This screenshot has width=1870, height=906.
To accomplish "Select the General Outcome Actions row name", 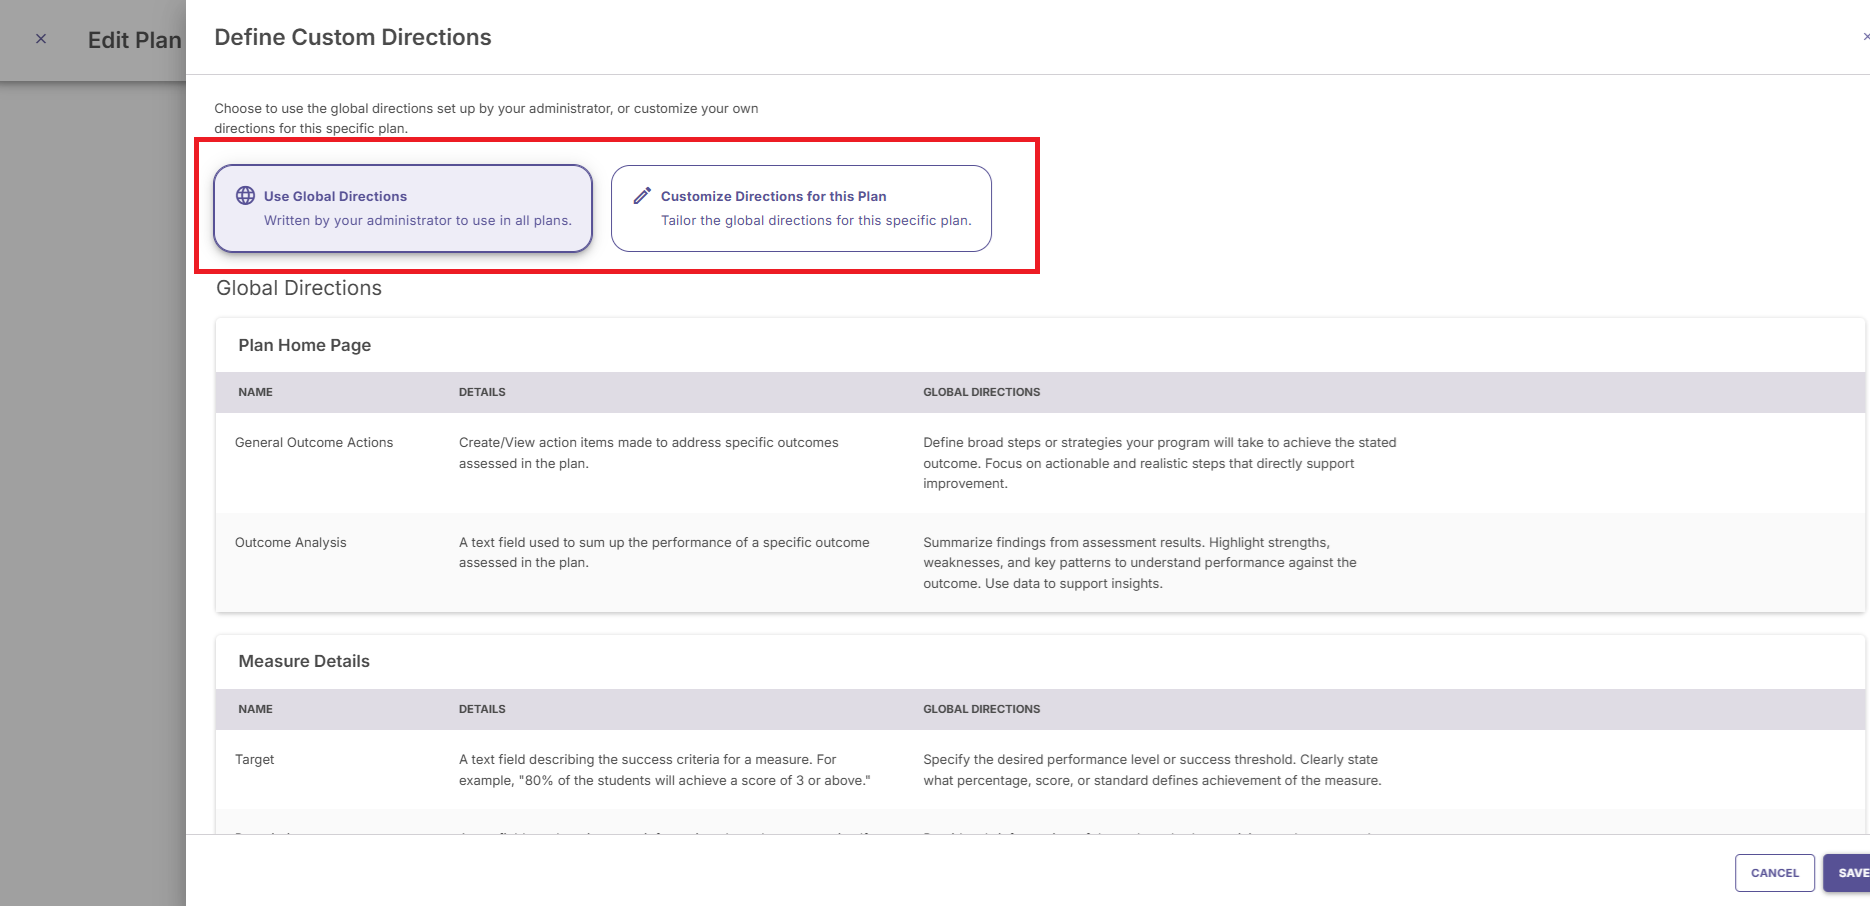I will [x=314, y=442].
